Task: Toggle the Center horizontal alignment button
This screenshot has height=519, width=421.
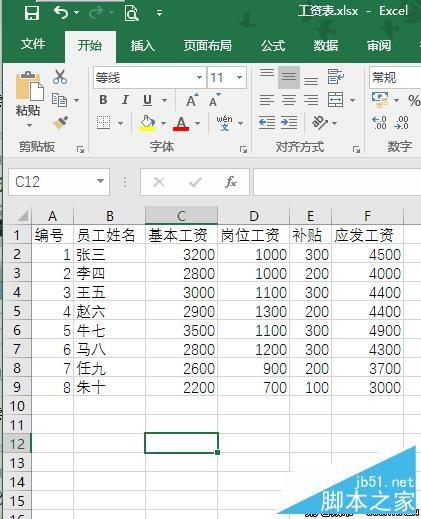Action: tap(289, 100)
